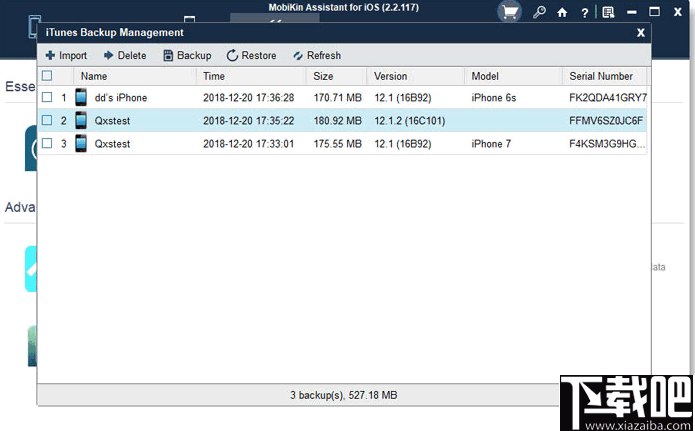Check the box for row 2 Qxstest

point(47,120)
